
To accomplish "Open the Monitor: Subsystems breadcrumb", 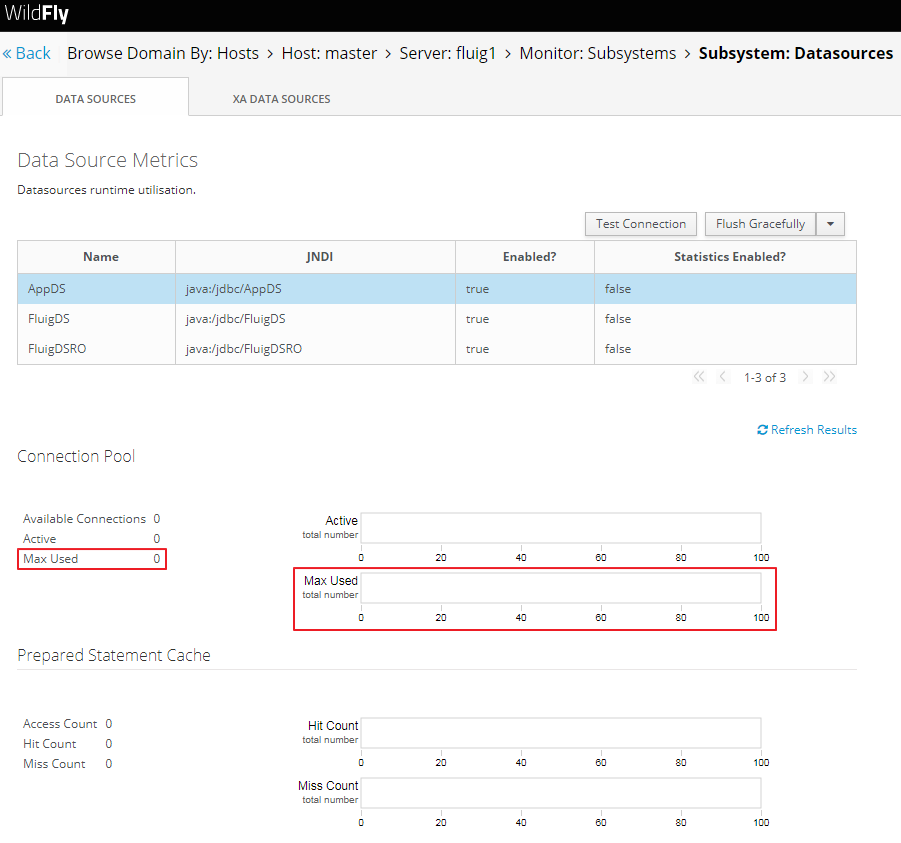I will coord(598,53).
